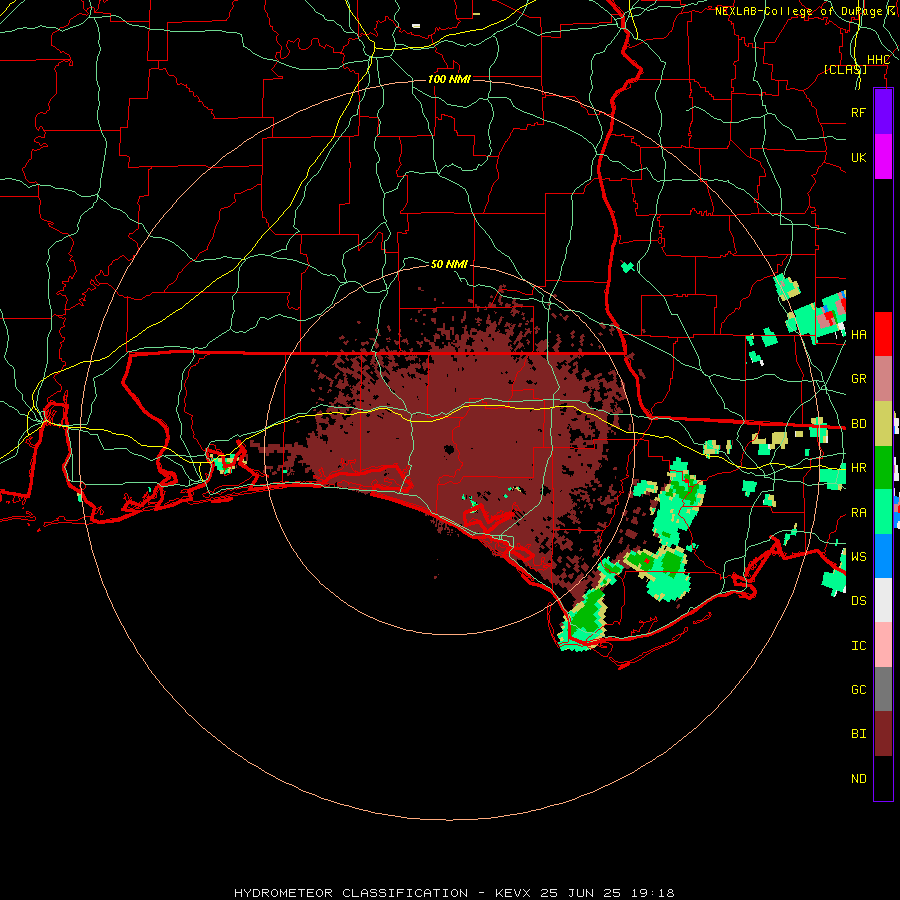The width and height of the screenshot is (900, 900).
Task: Click the RF legend label
Action: point(858,112)
